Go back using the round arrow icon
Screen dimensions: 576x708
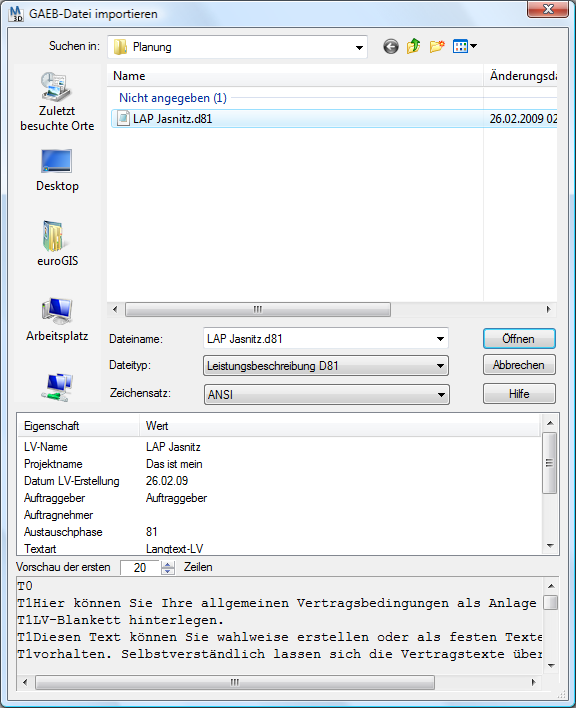pyautogui.click(x=391, y=47)
